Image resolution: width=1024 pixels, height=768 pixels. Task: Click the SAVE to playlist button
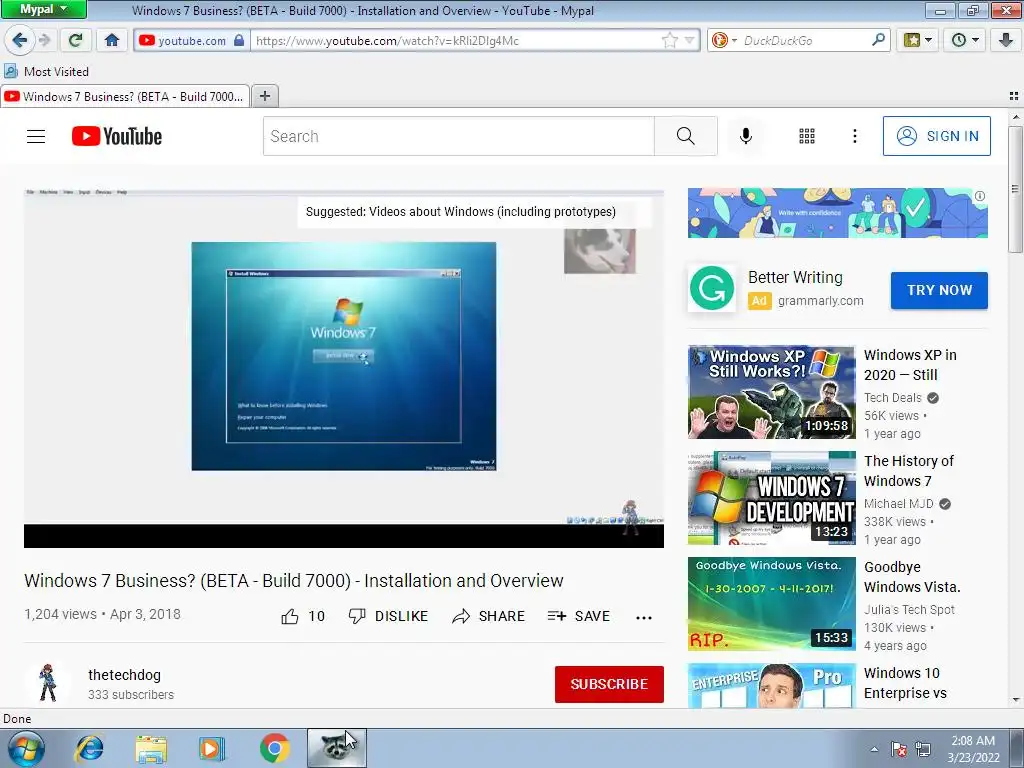coord(579,616)
